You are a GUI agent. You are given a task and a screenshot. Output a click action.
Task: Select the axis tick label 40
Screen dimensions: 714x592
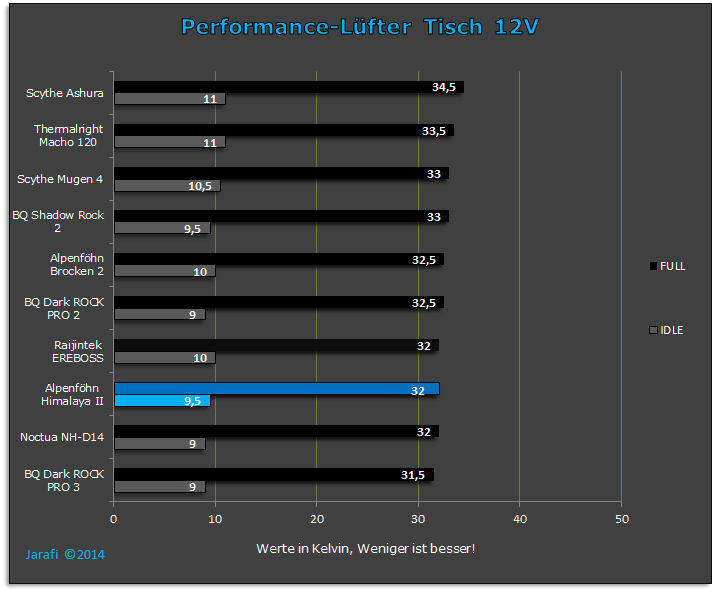520,519
